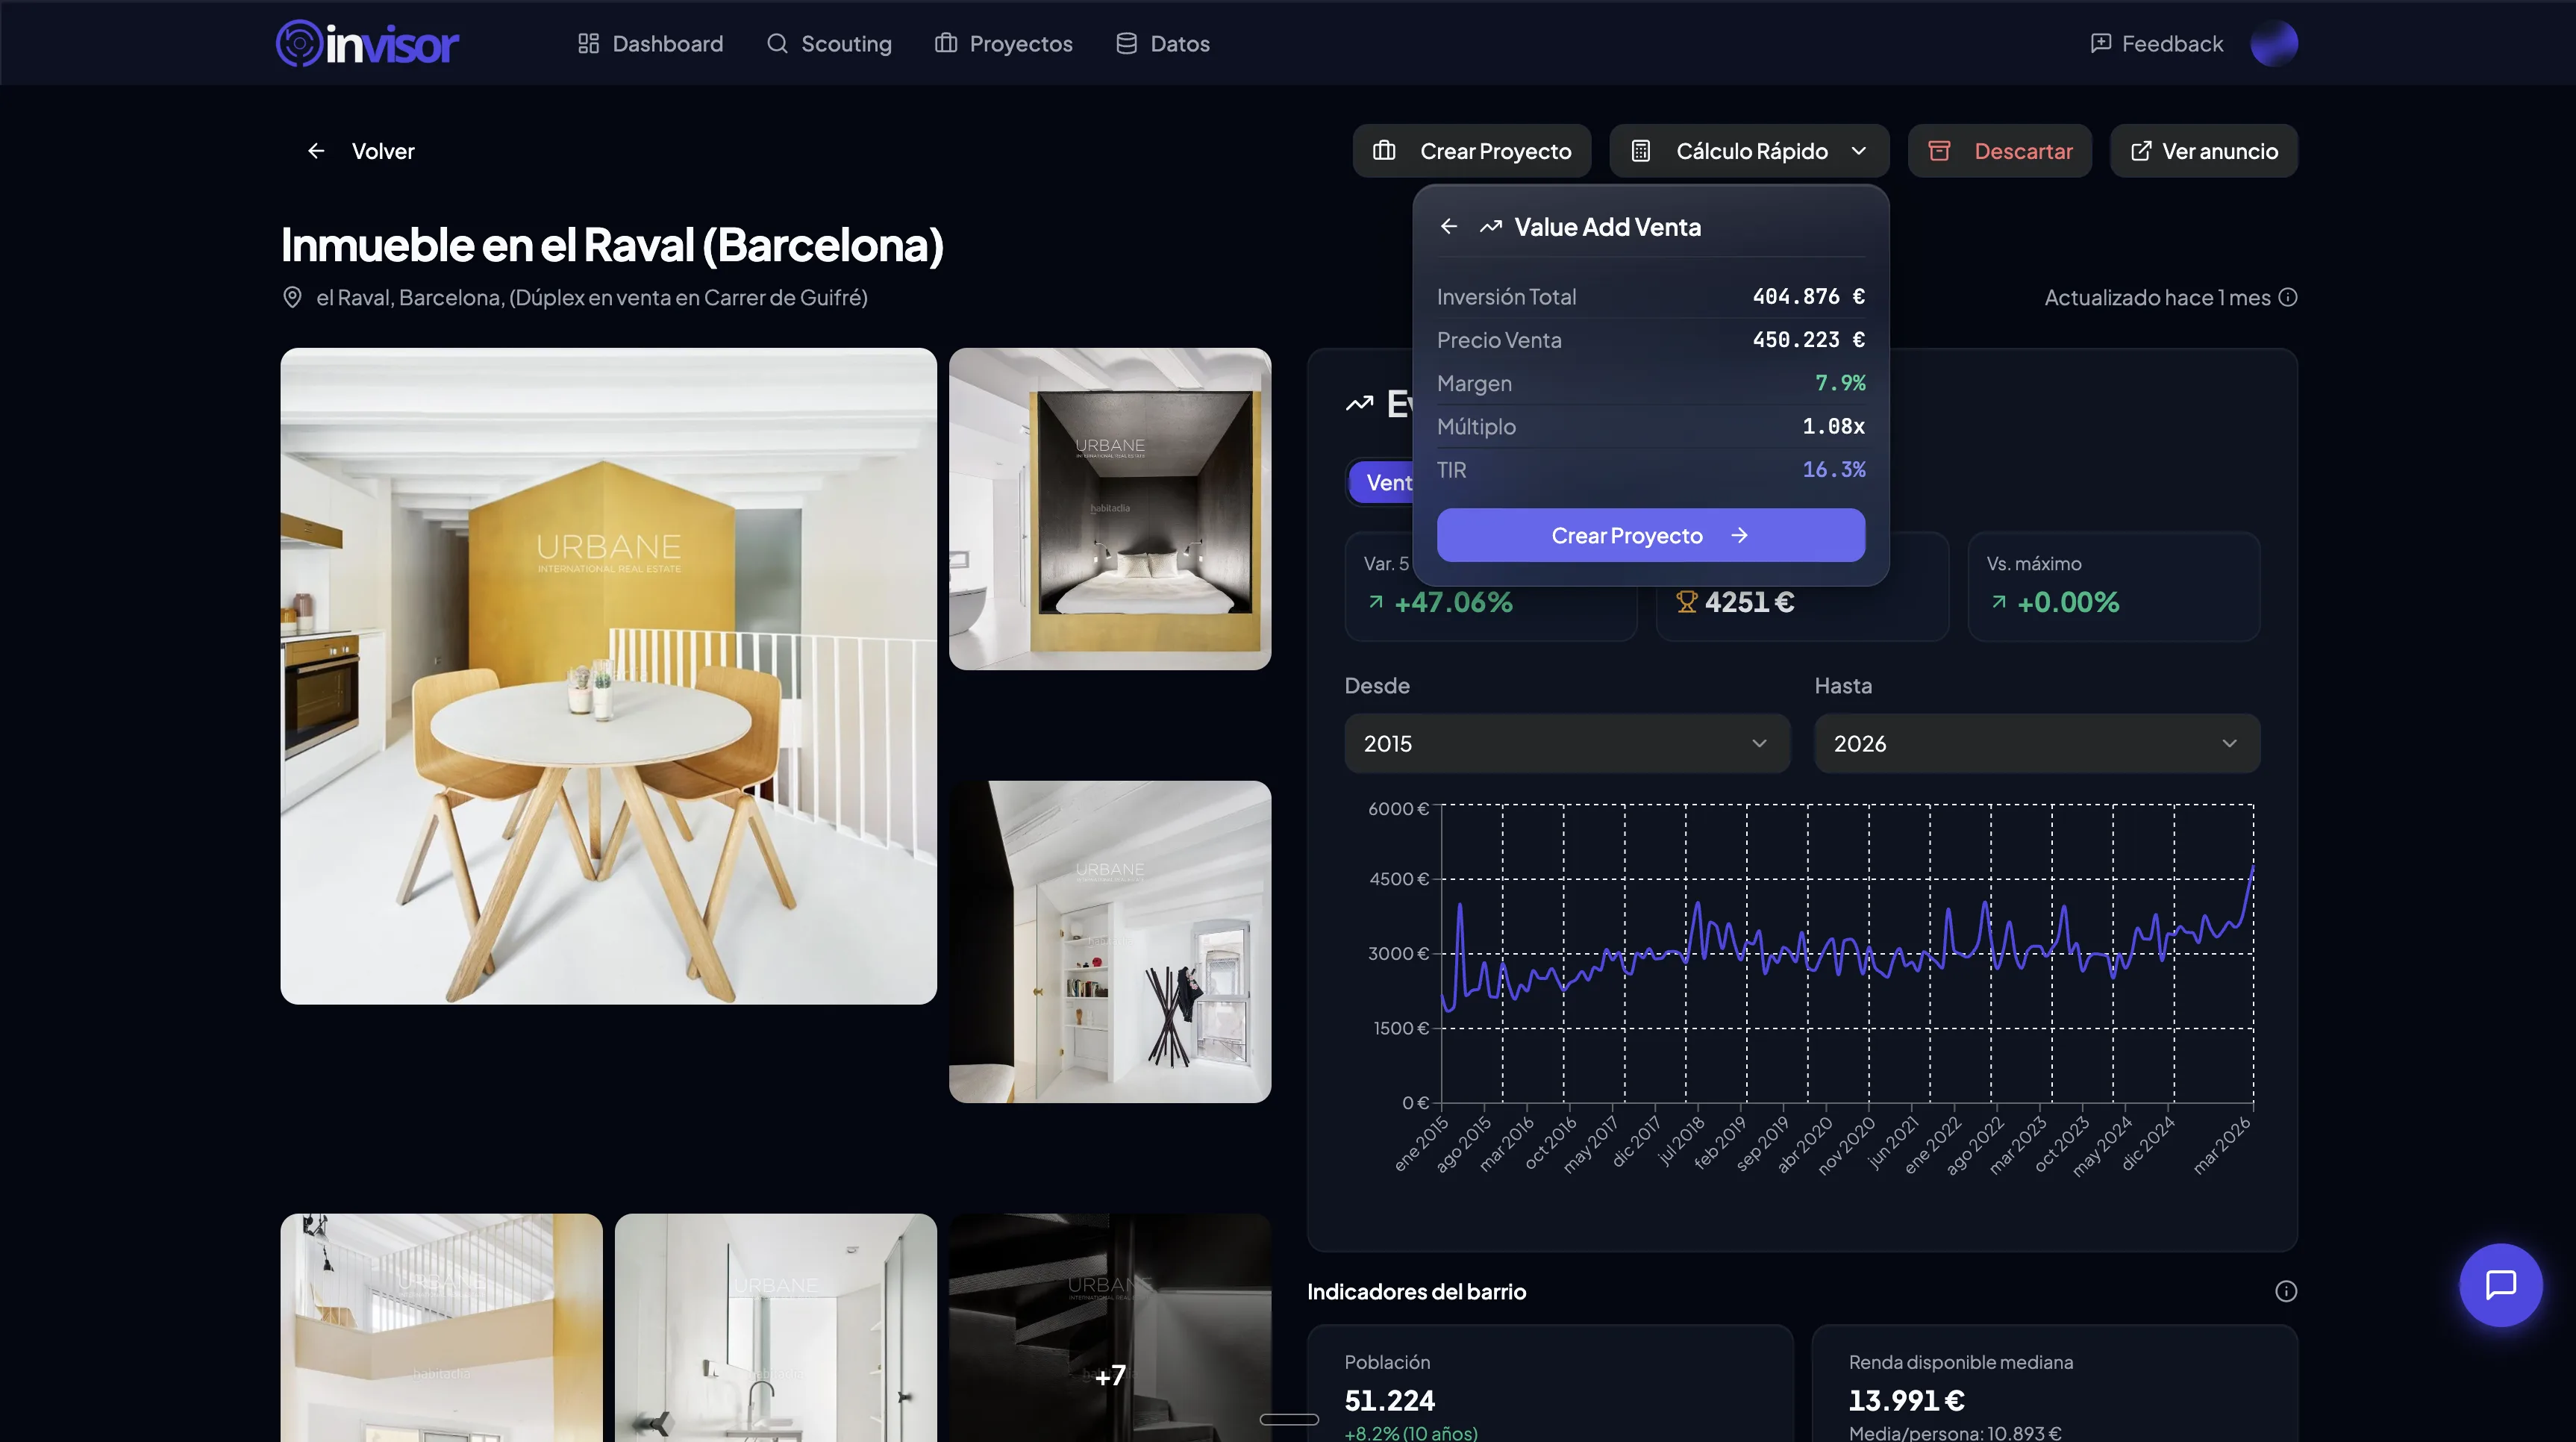This screenshot has width=2576, height=1442.
Task: Open the floating chat bubble
Action: click(2502, 1286)
